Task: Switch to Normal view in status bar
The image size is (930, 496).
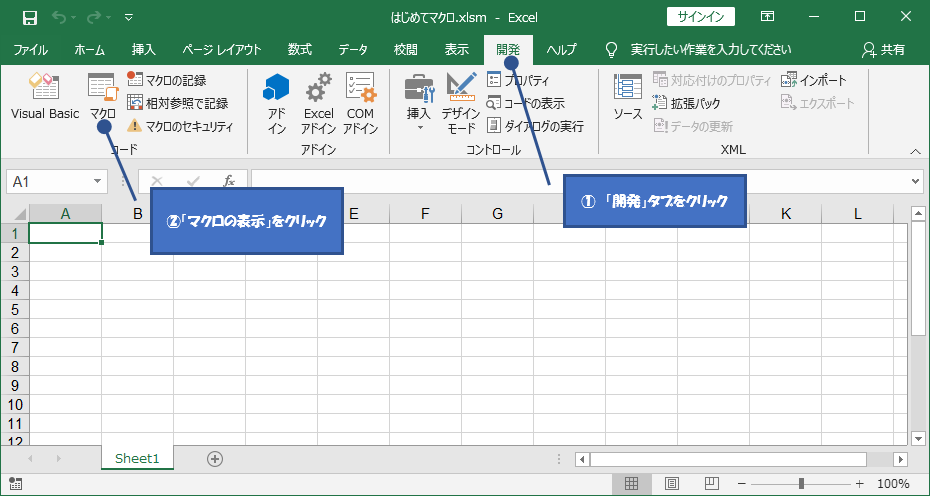Action: pyautogui.click(x=631, y=484)
